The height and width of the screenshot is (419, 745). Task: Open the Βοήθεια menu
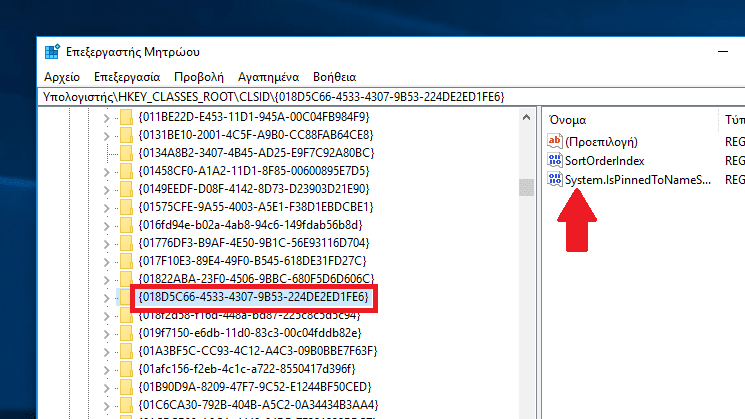coord(334,77)
